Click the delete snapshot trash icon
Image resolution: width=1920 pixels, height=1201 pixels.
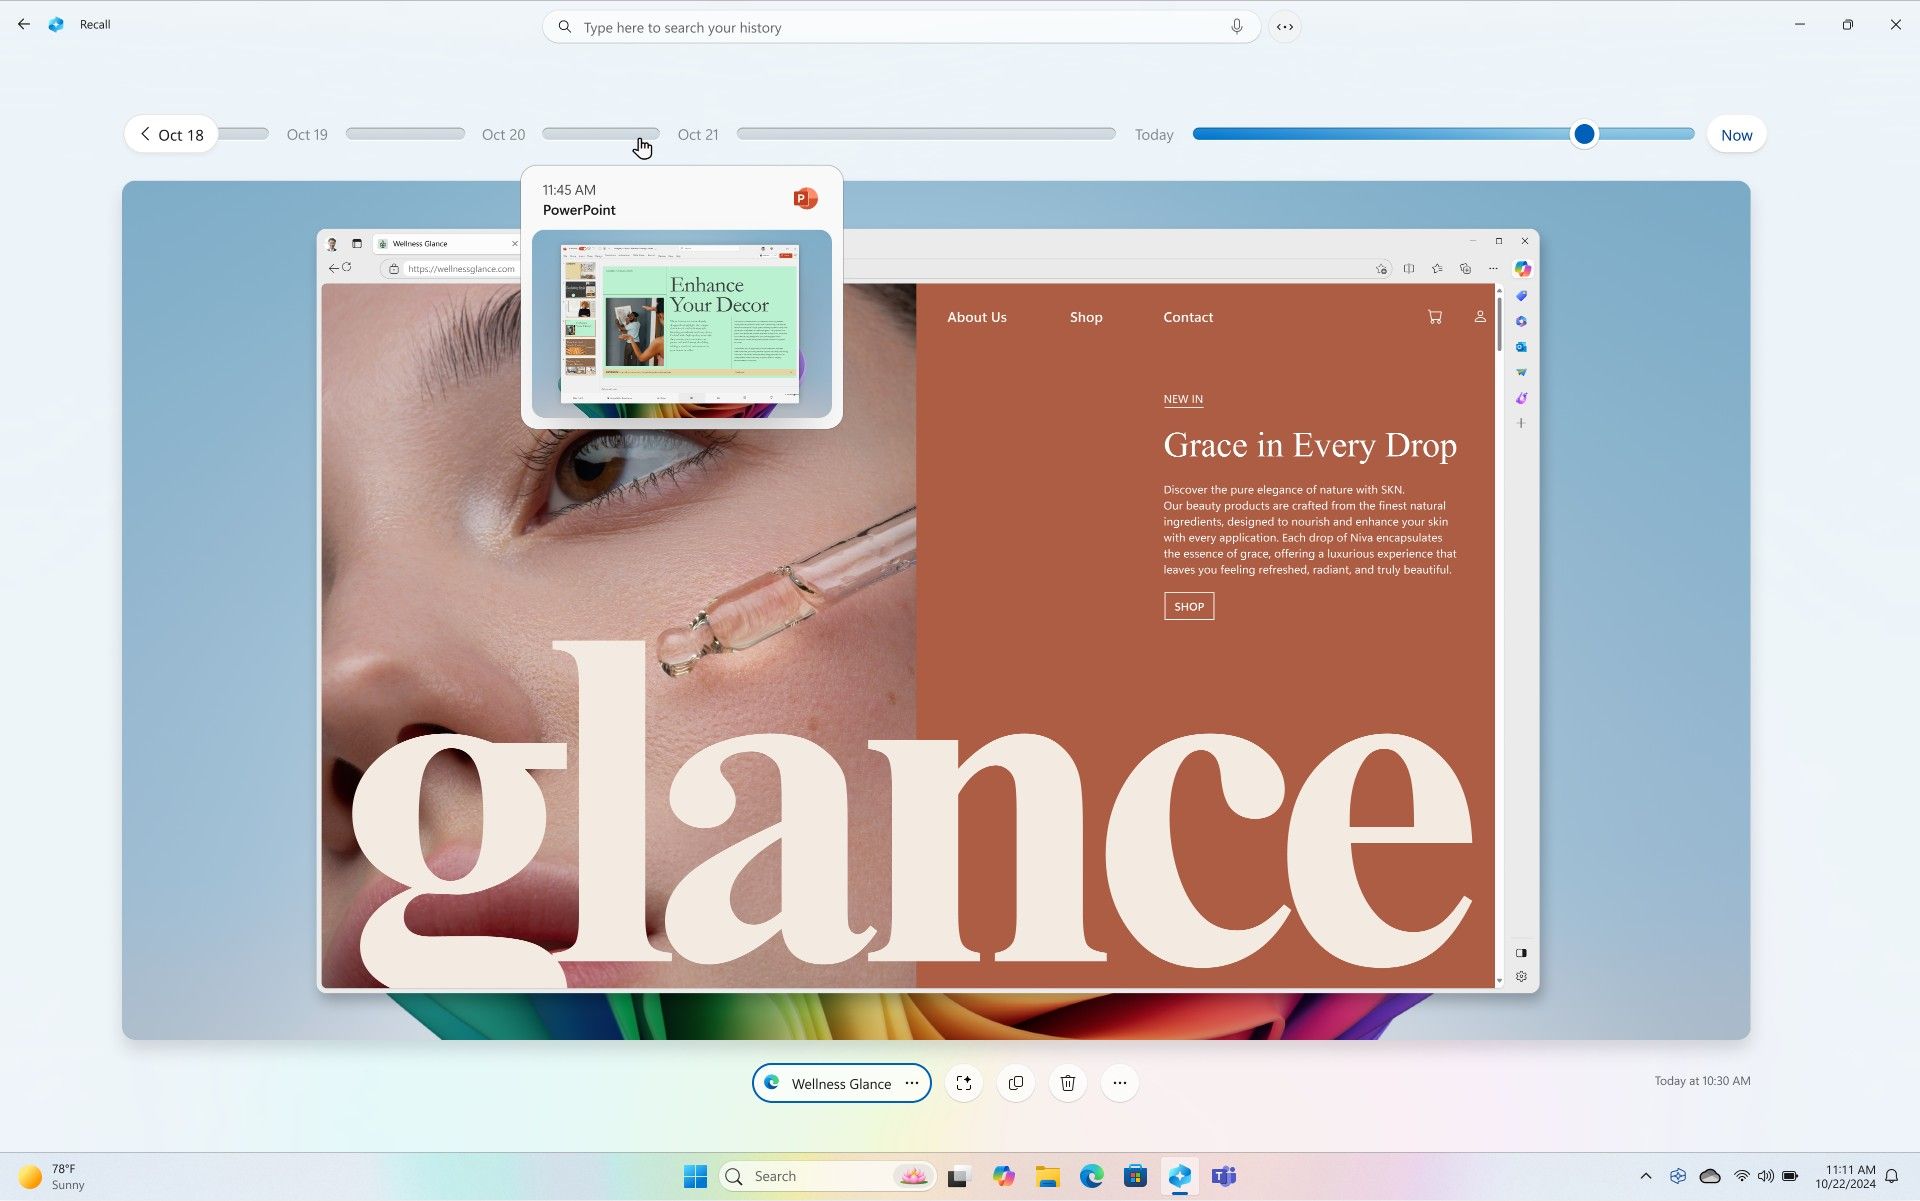coord(1068,1082)
